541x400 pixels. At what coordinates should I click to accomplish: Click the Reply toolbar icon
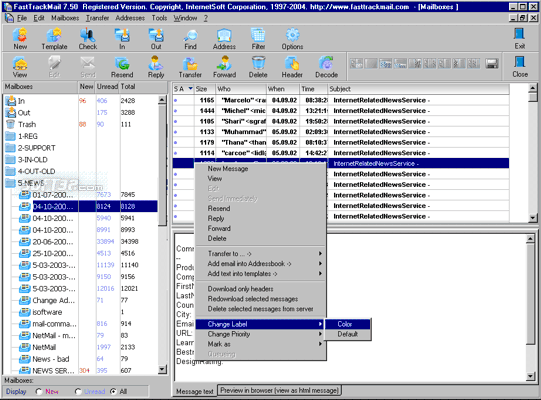click(x=156, y=67)
